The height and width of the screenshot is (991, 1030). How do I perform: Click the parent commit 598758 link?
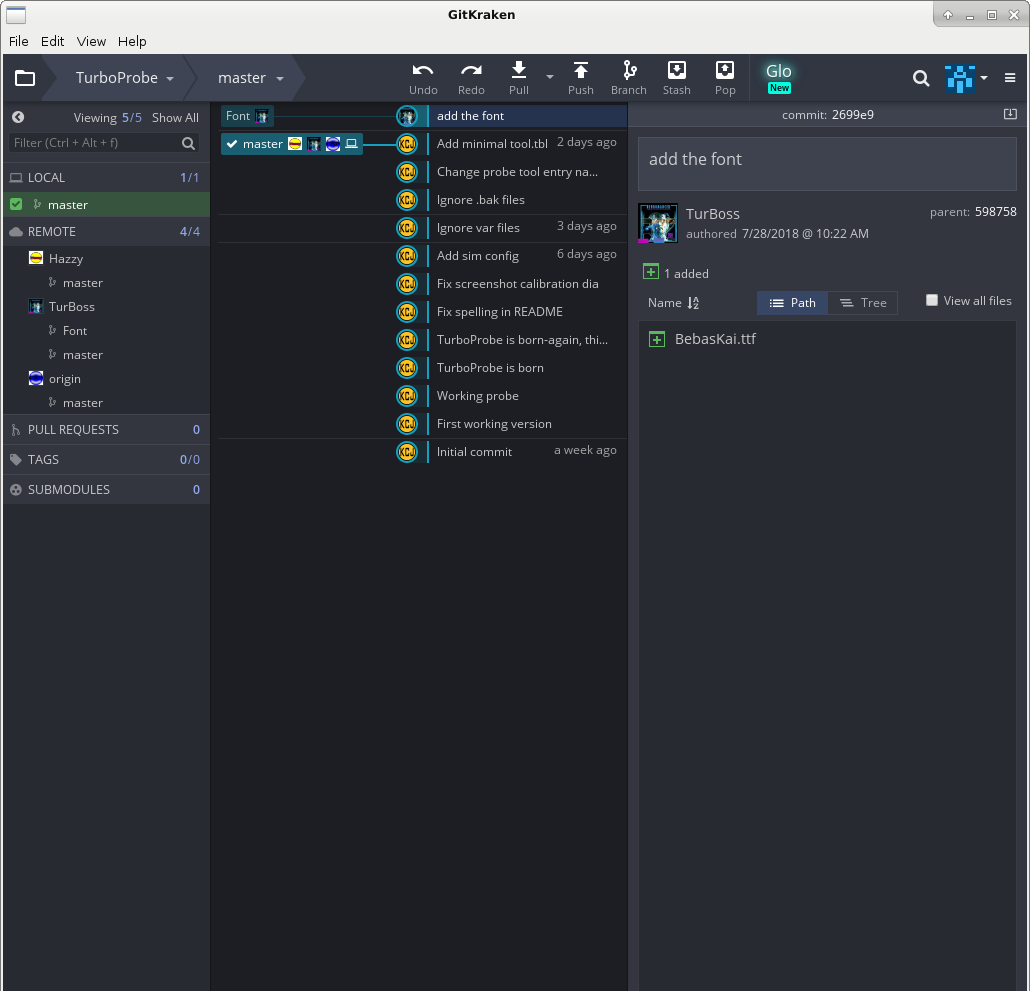click(996, 211)
